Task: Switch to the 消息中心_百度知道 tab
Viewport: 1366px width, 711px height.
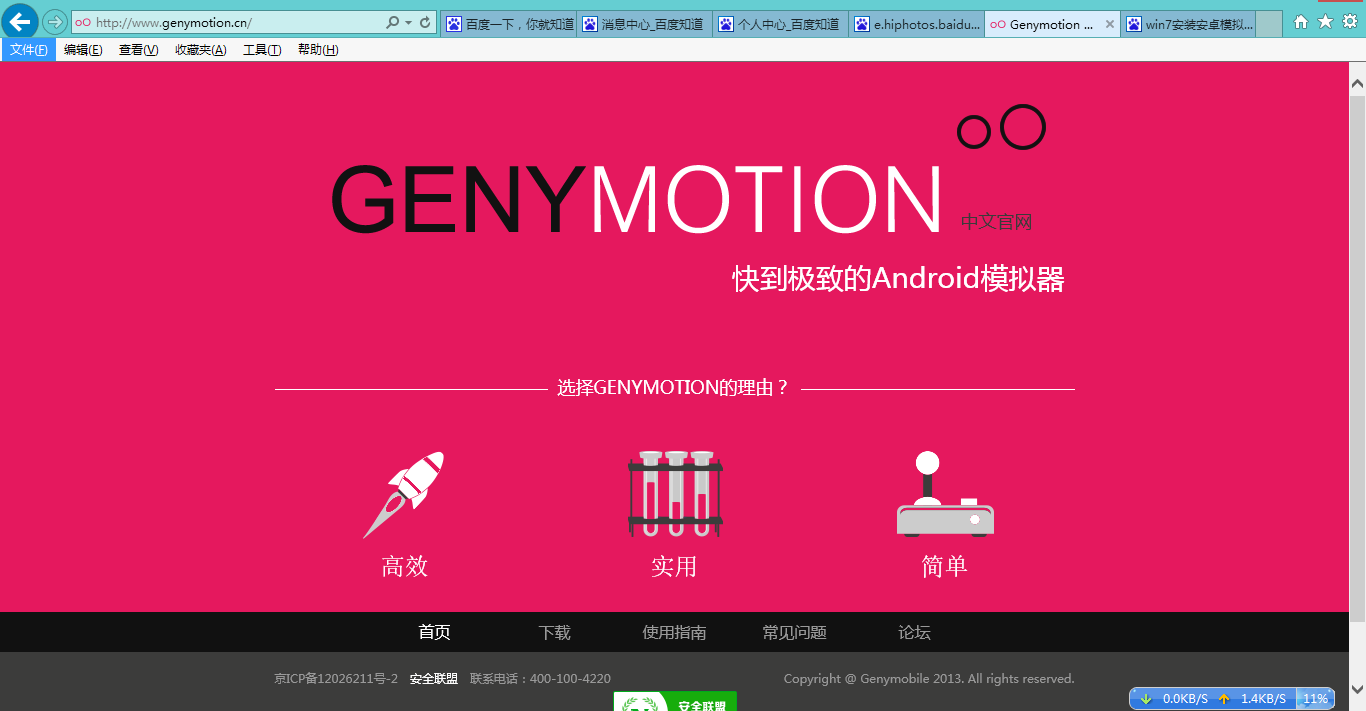Action: click(x=645, y=24)
